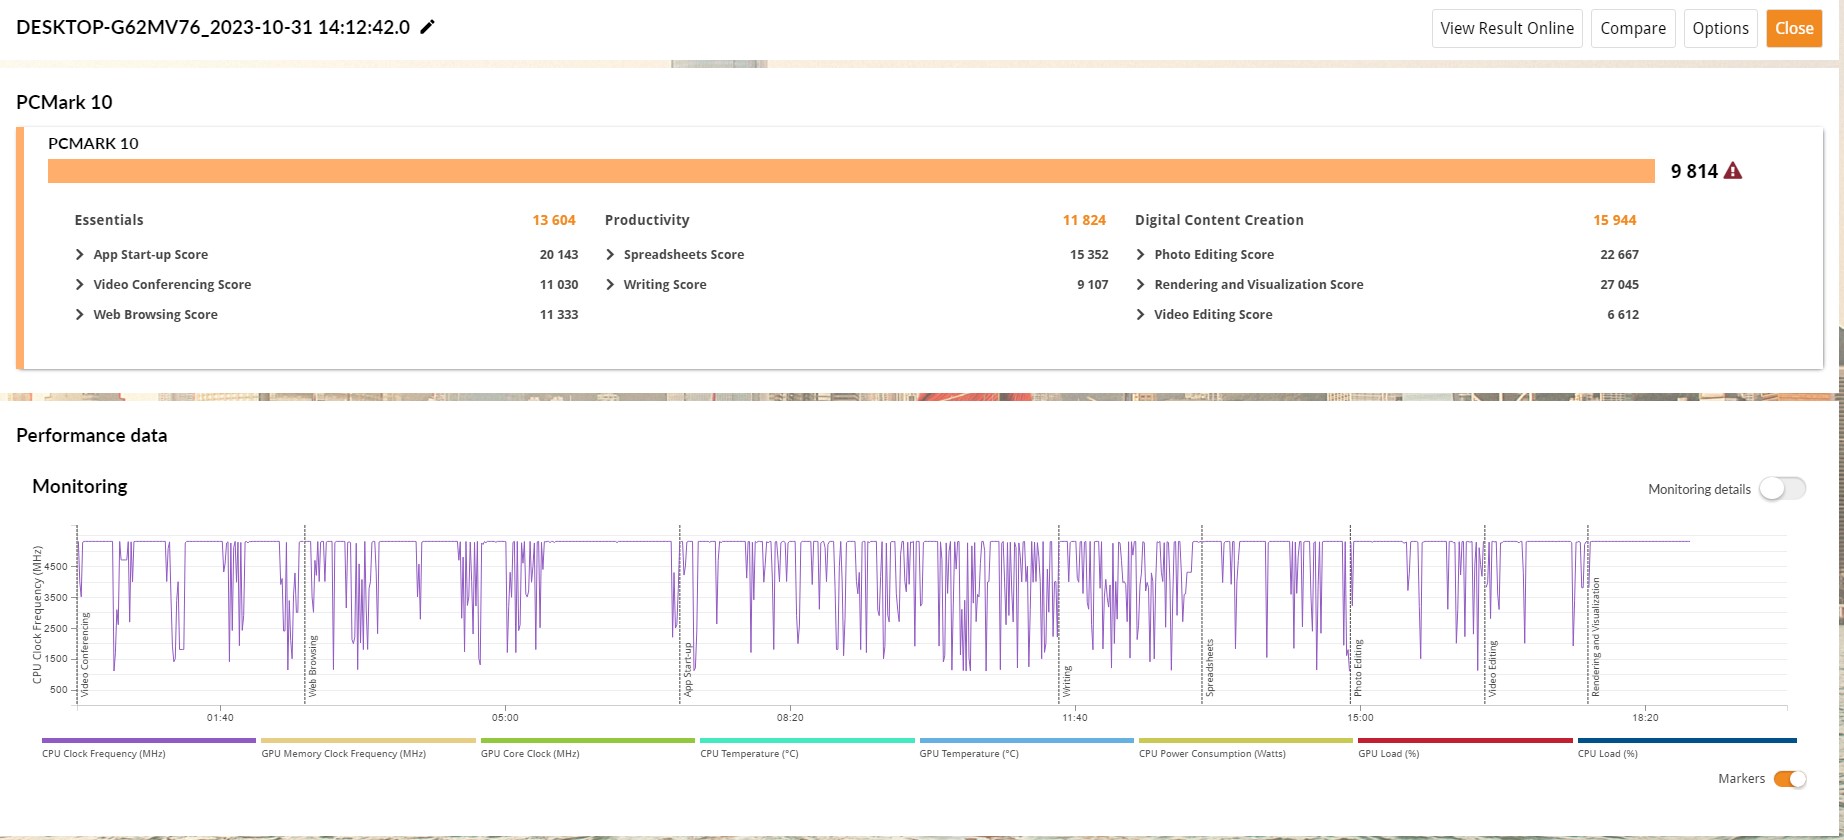This screenshot has height=840, width=1844.
Task: Click Web Browsing value 11 333
Action: pyautogui.click(x=559, y=315)
